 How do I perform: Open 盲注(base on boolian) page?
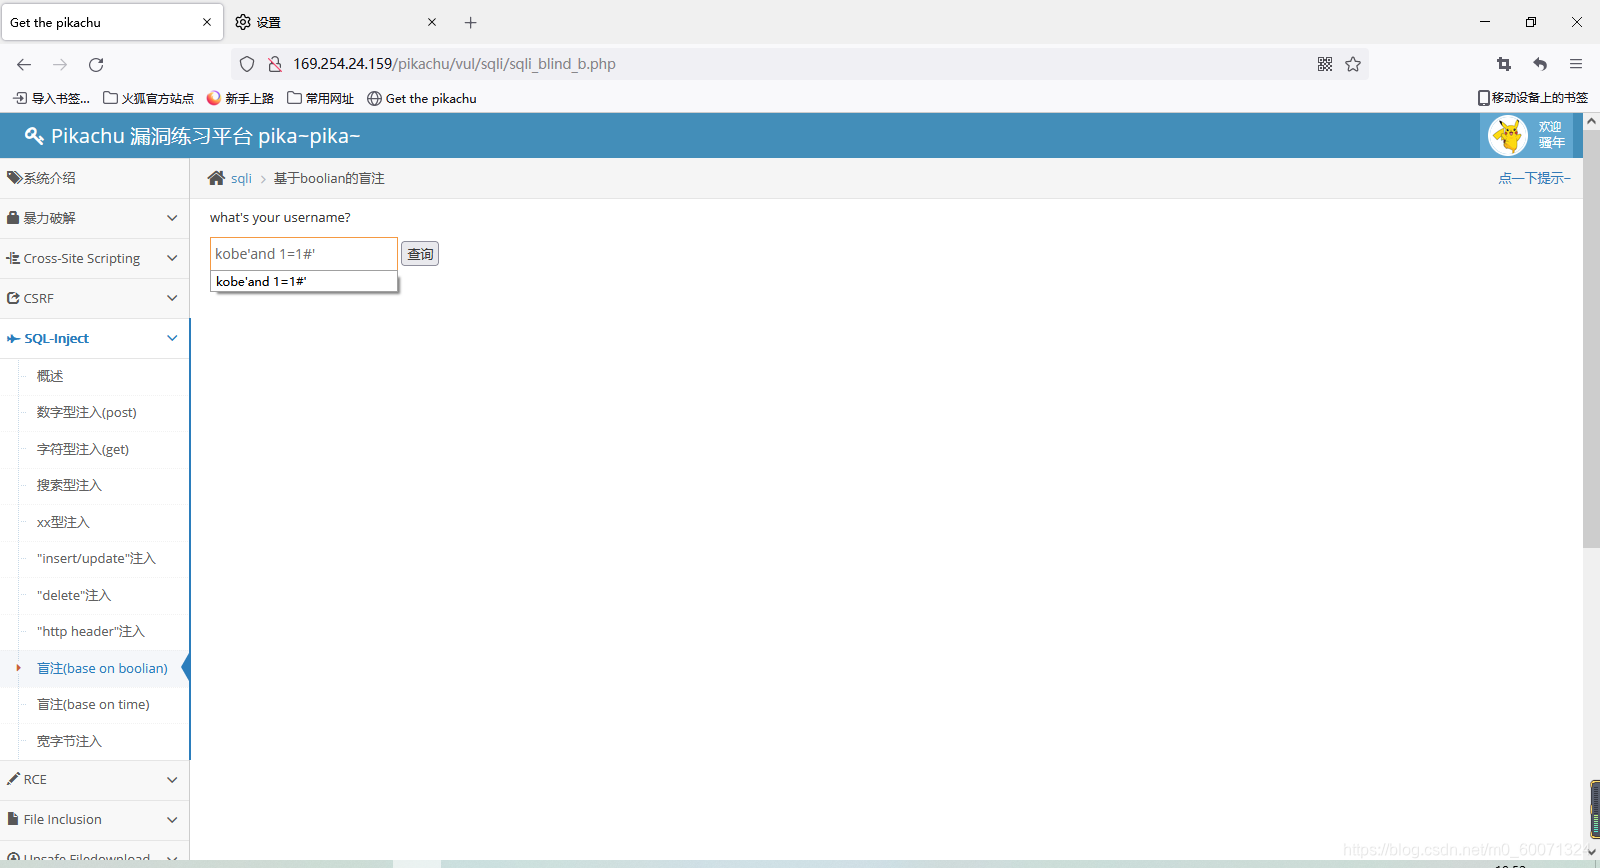(x=102, y=668)
